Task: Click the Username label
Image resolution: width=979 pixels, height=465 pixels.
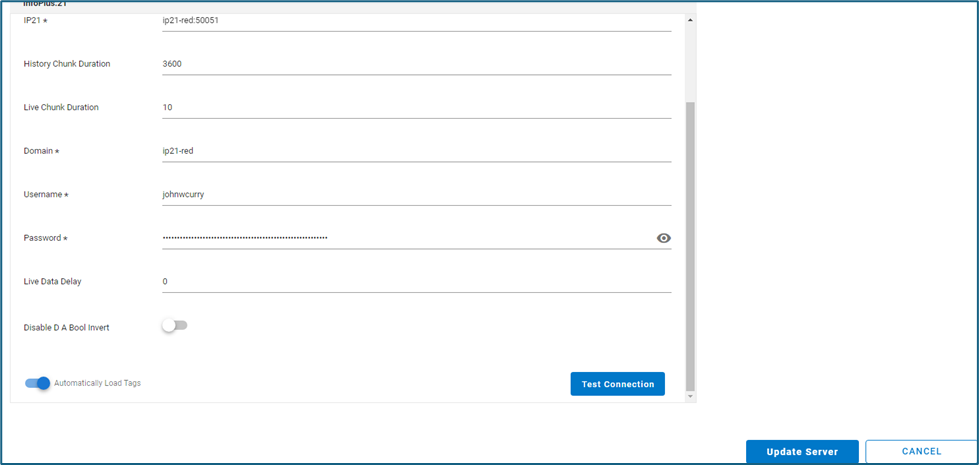Action: tap(46, 194)
